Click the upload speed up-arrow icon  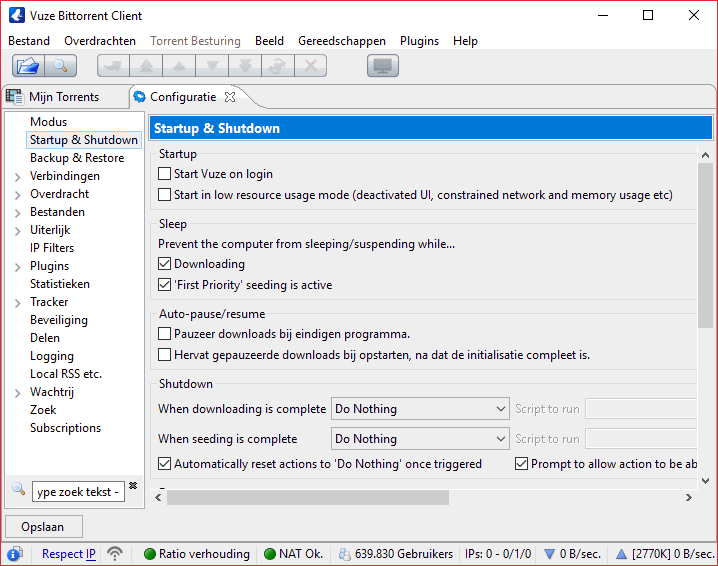(x=621, y=554)
